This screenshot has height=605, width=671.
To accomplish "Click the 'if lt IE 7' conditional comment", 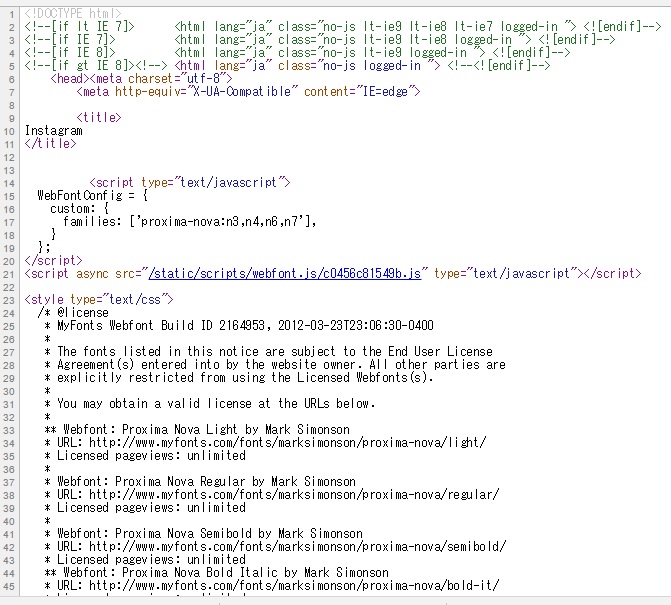I will point(343,27).
